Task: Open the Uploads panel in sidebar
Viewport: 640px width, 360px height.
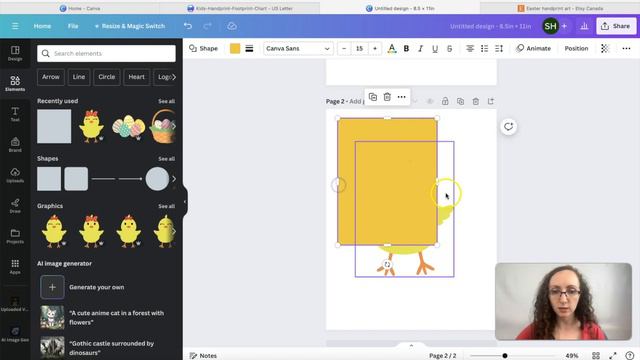Action: 15,175
